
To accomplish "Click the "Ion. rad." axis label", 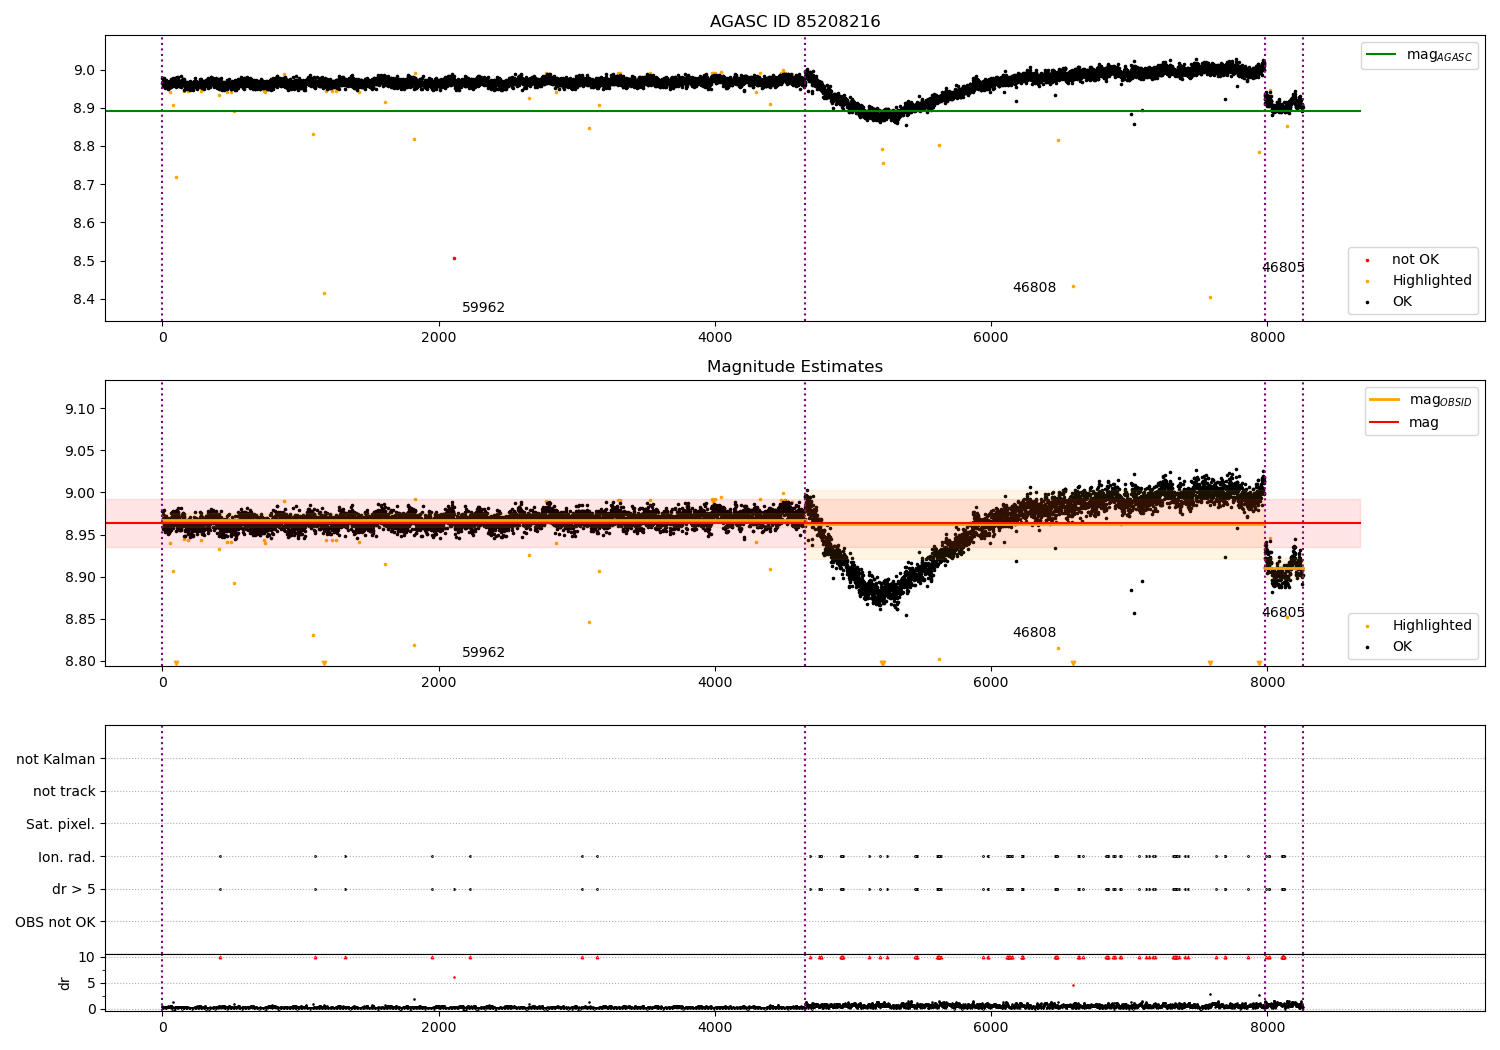I will pyautogui.click(x=67, y=857).
